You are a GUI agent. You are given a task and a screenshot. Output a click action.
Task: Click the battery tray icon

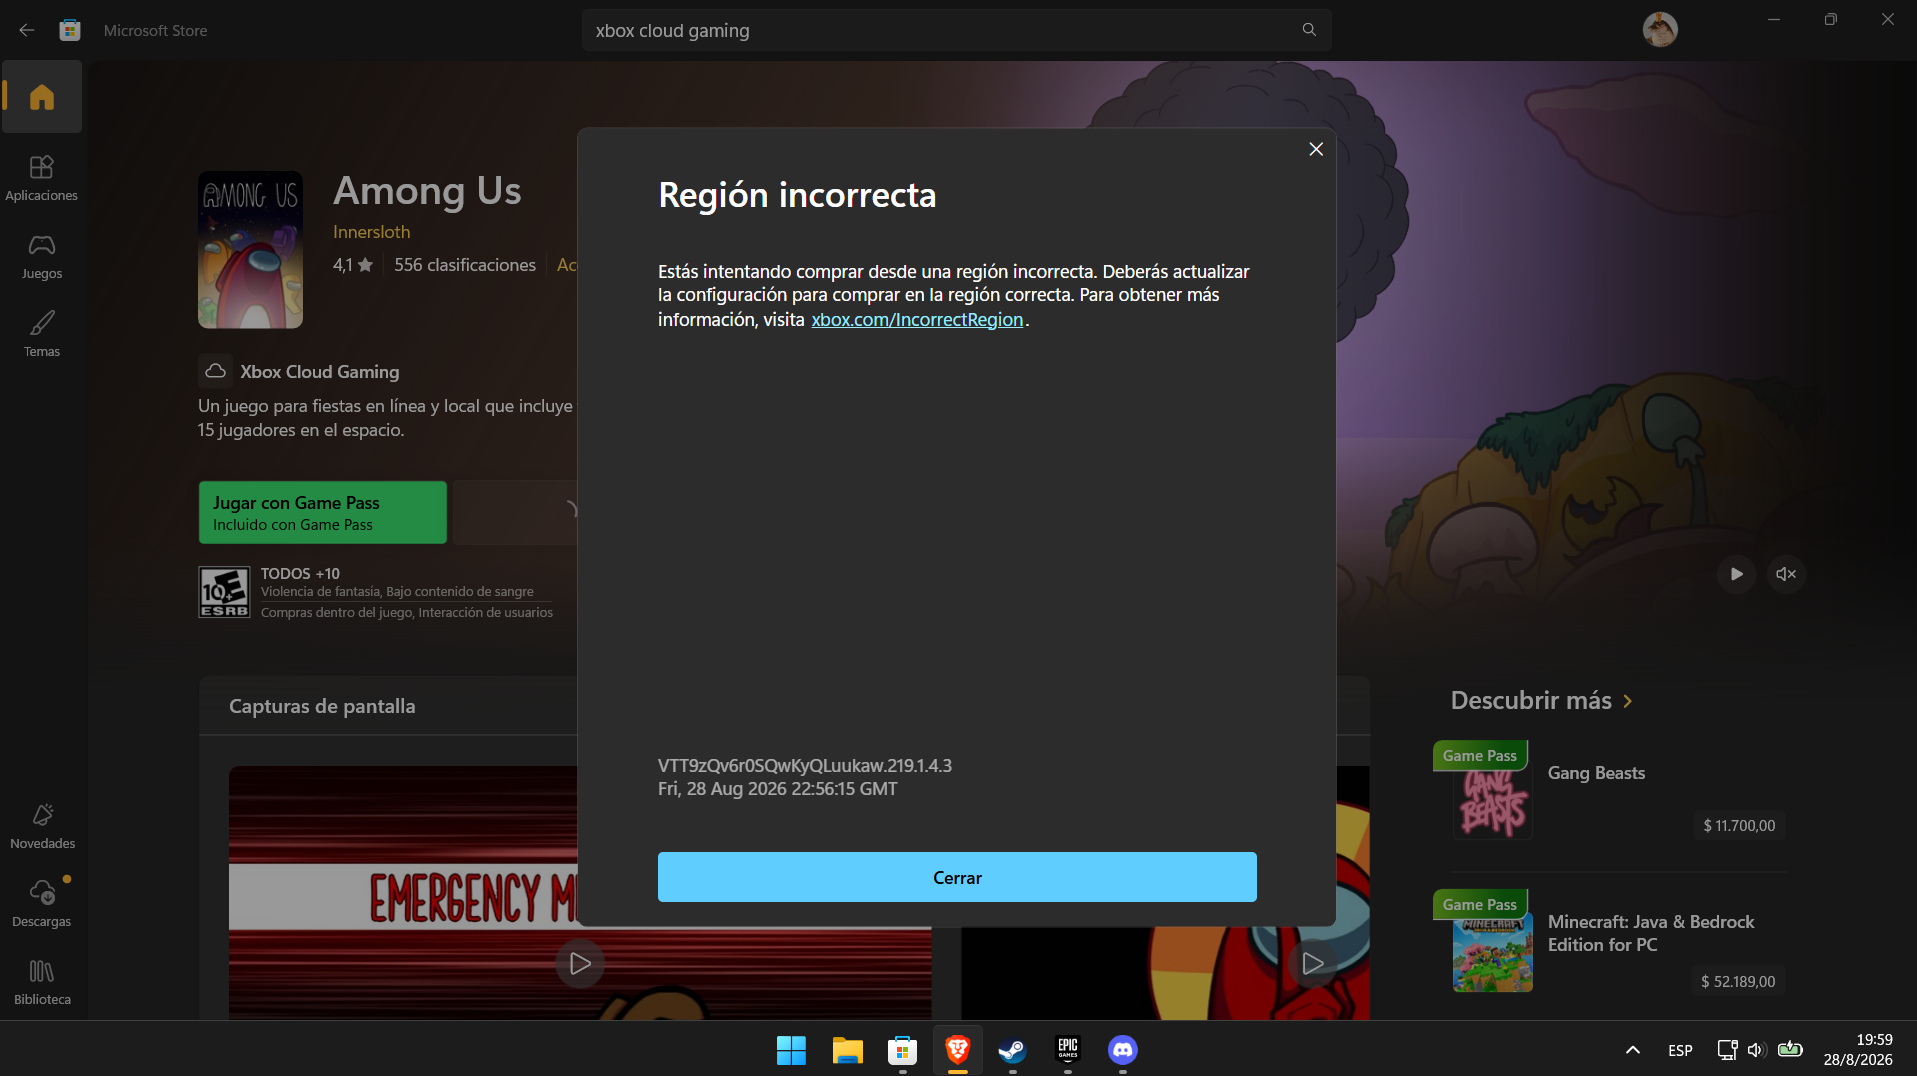pos(1790,1050)
